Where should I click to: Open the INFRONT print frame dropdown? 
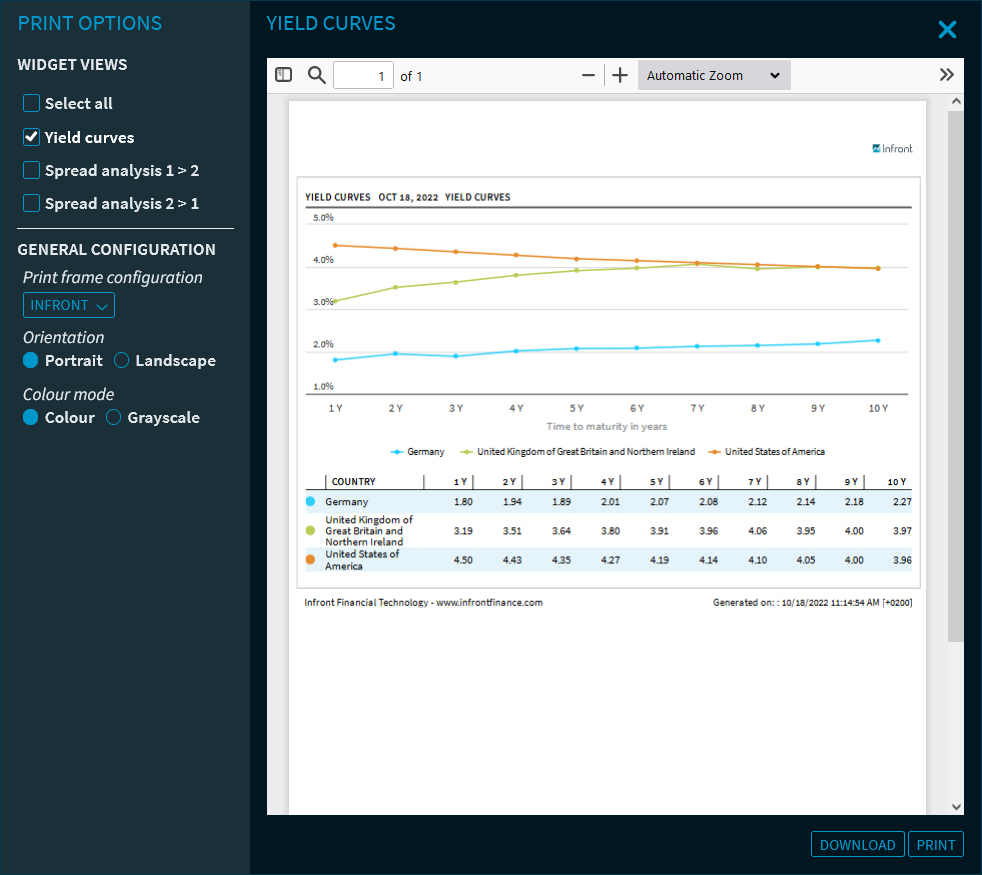[69, 305]
